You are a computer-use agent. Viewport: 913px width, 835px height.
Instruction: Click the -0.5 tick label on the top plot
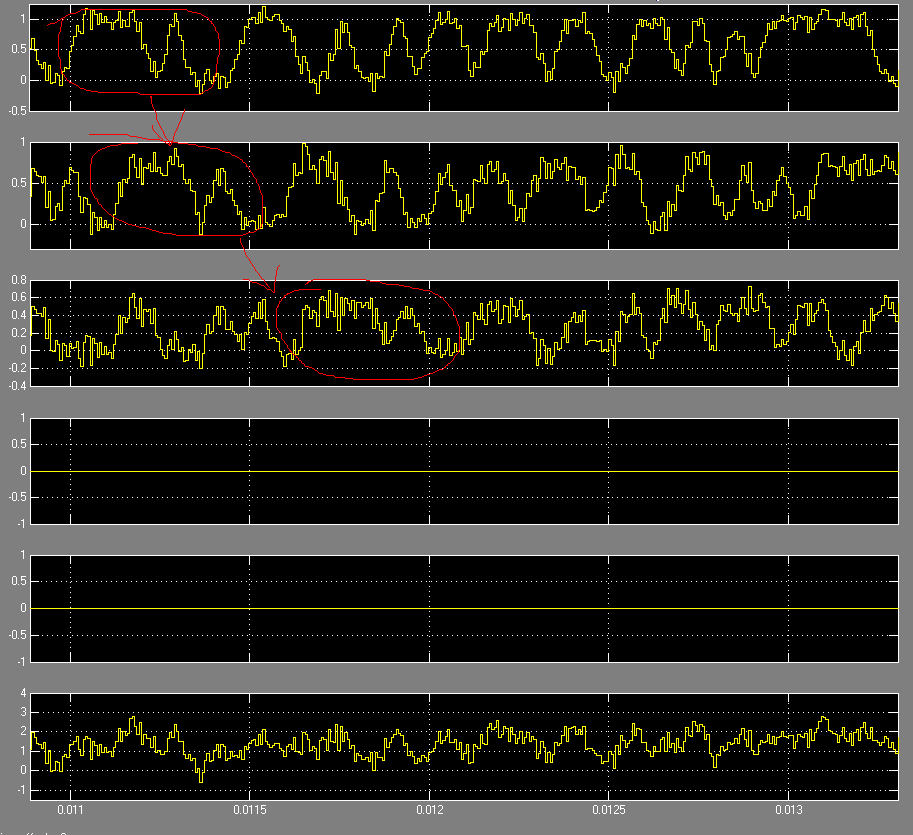tap(17, 111)
